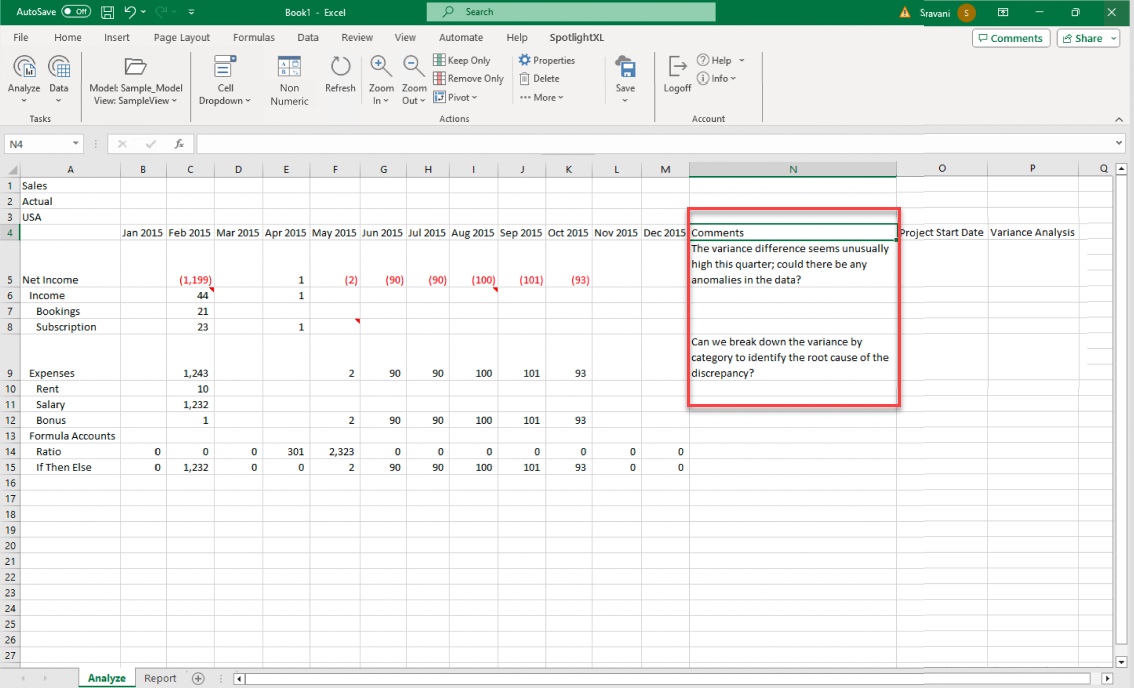Collapse the ribbon using the chevron
Image resolution: width=1134 pixels, height=688 pixels.
1119,119
